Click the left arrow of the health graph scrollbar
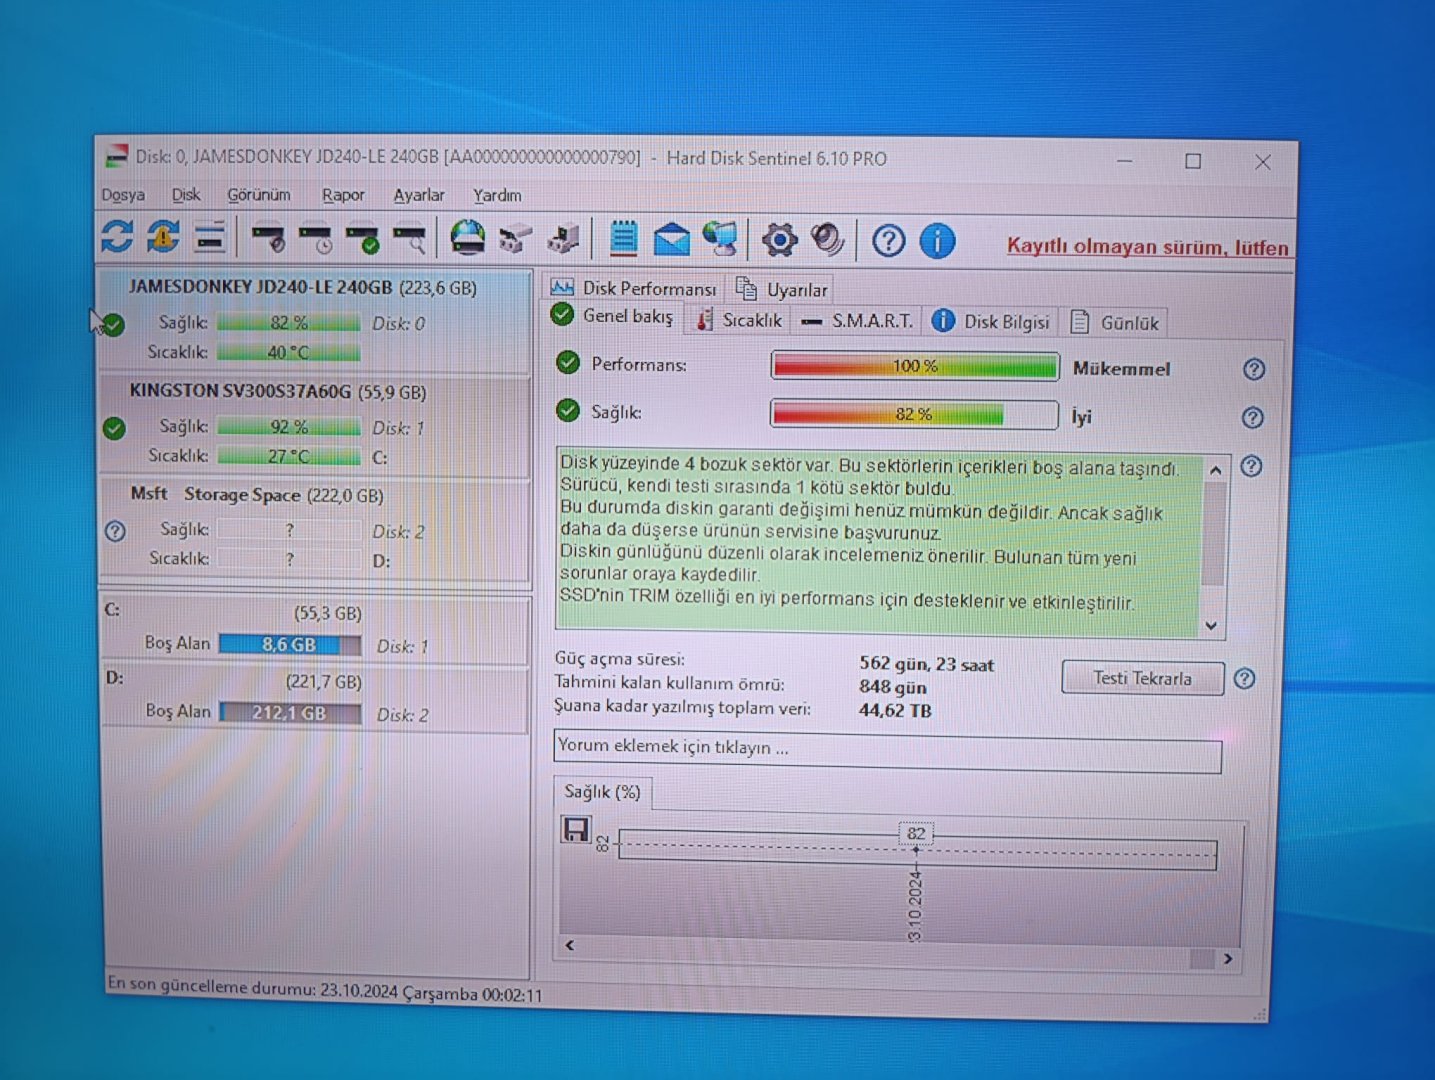The width and height of the screenshot is (1435, 1080). (x=570, y=945)
